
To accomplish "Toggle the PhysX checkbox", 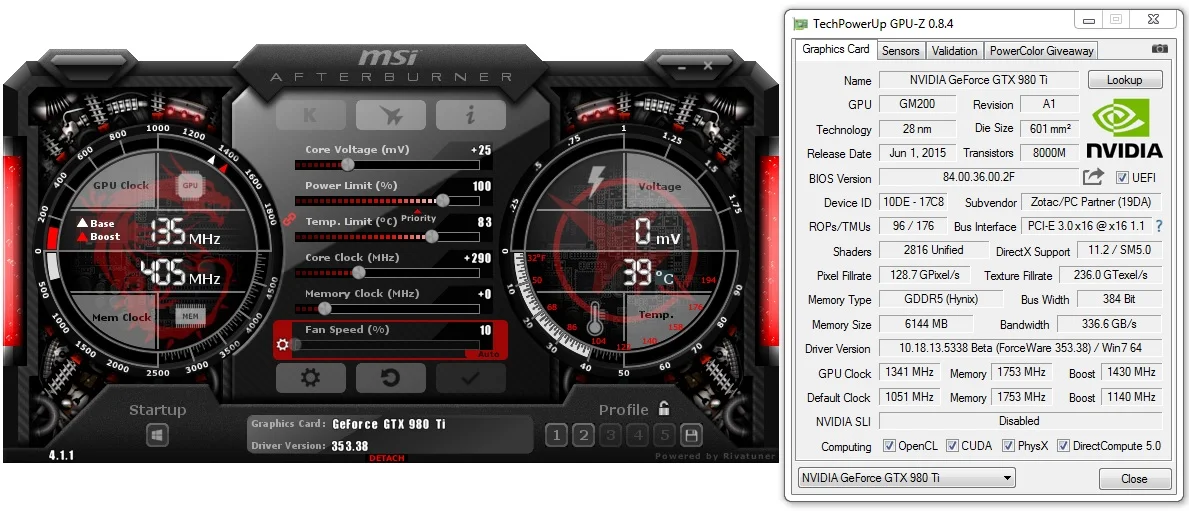I will click(1008, 446).
